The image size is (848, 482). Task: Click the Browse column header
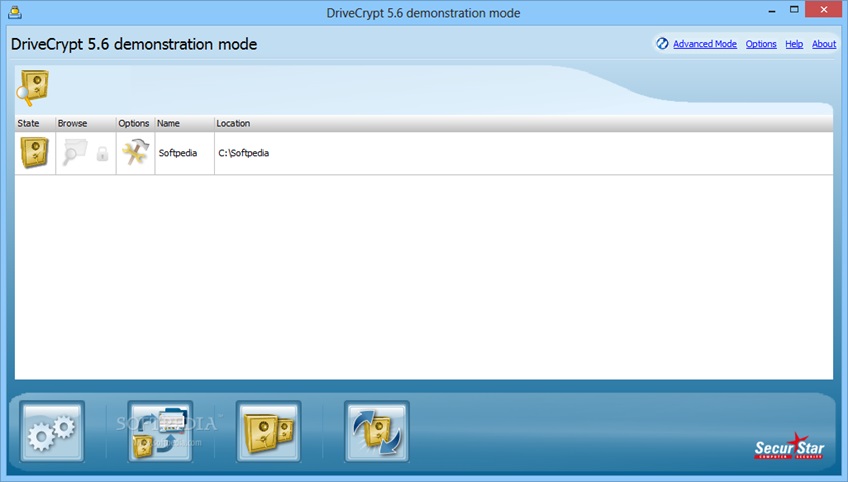[x=85, y=123]
